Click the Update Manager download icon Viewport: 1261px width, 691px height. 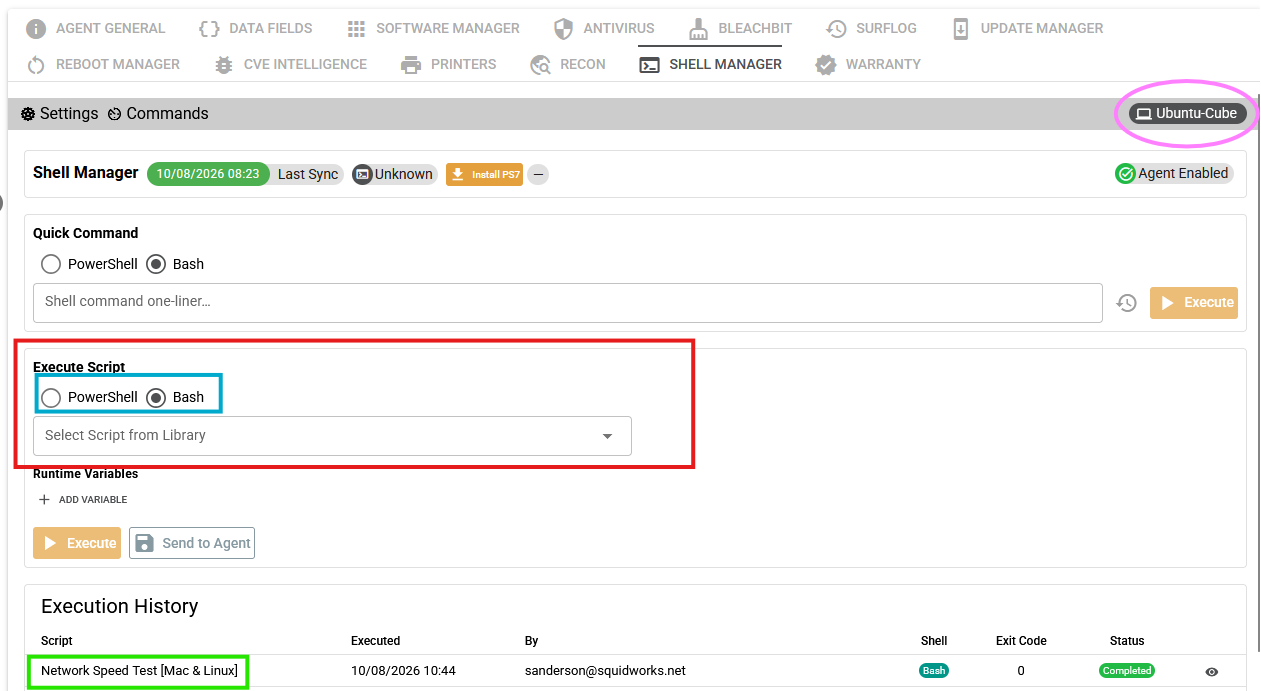coord(960,29)
